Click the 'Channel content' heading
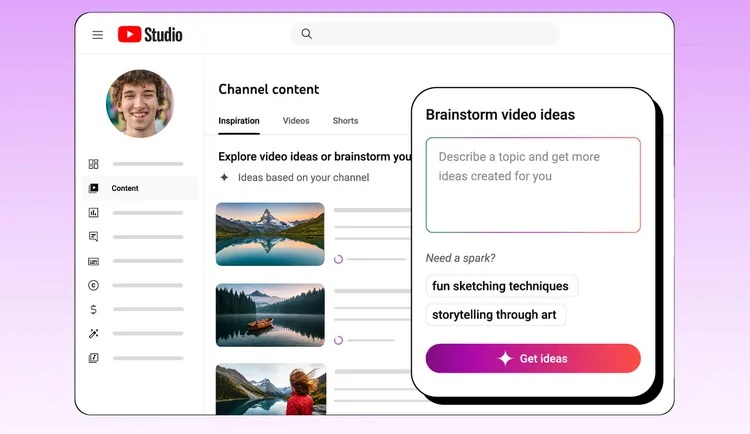Viewport: 750px width, 434px height. click(x=269, y=89)
